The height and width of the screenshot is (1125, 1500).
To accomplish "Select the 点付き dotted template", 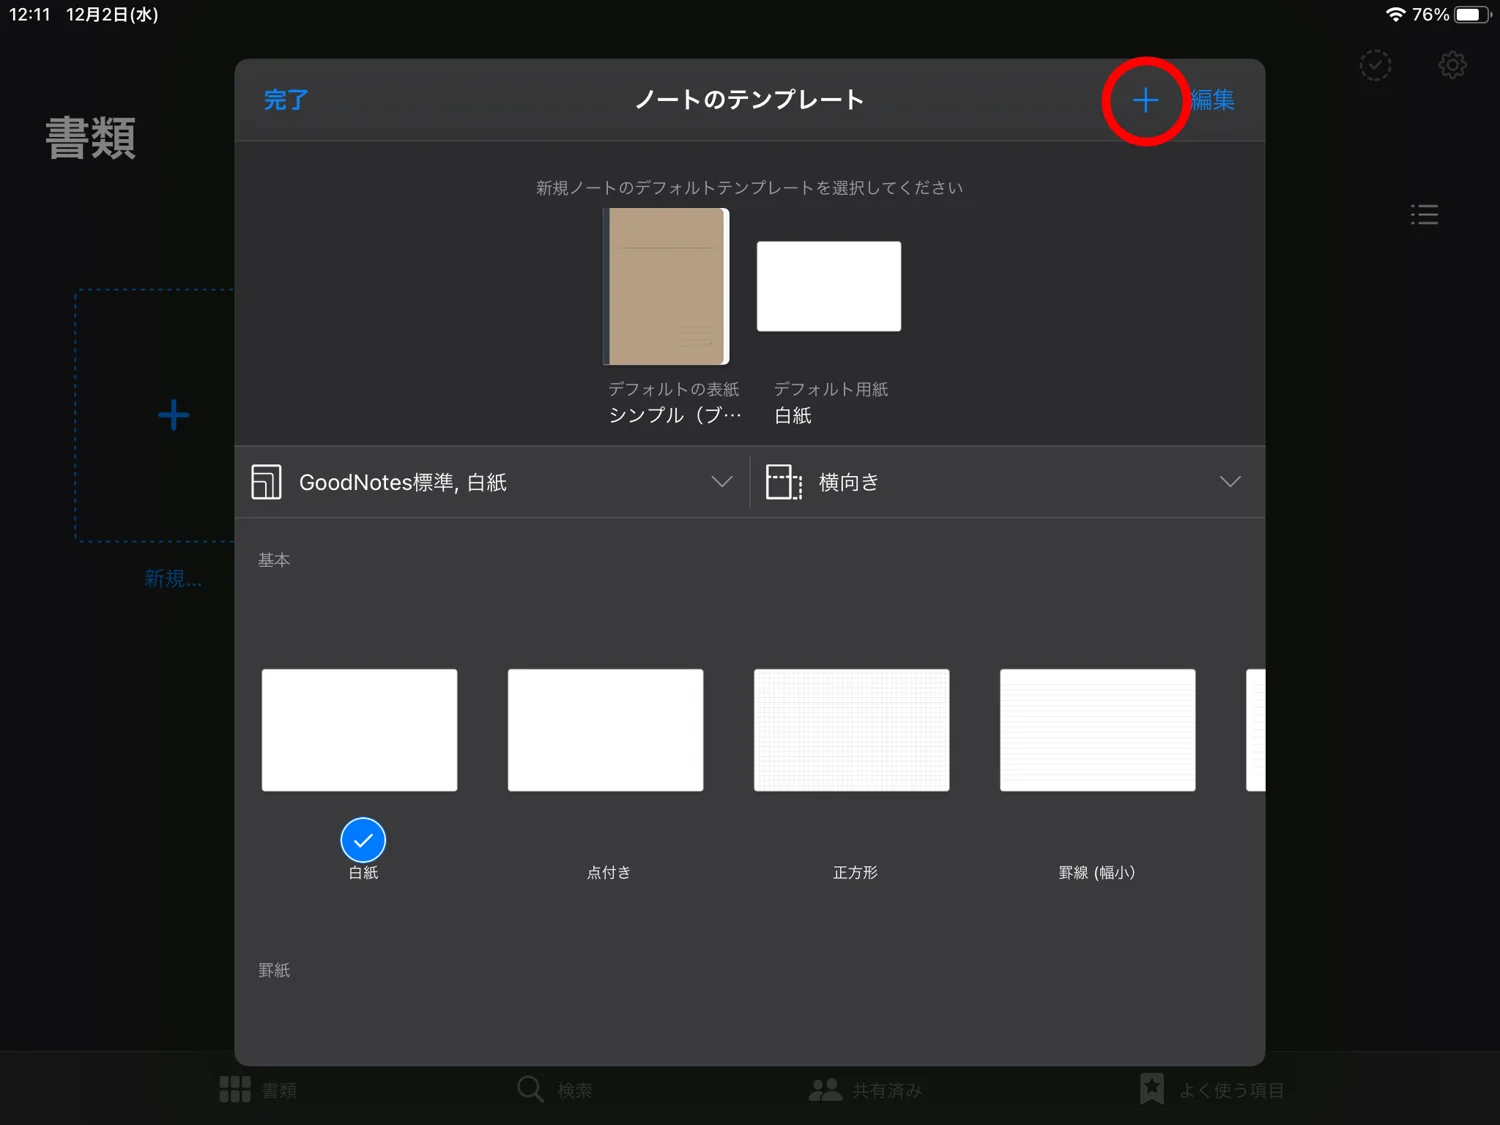I will coord(605,729).
